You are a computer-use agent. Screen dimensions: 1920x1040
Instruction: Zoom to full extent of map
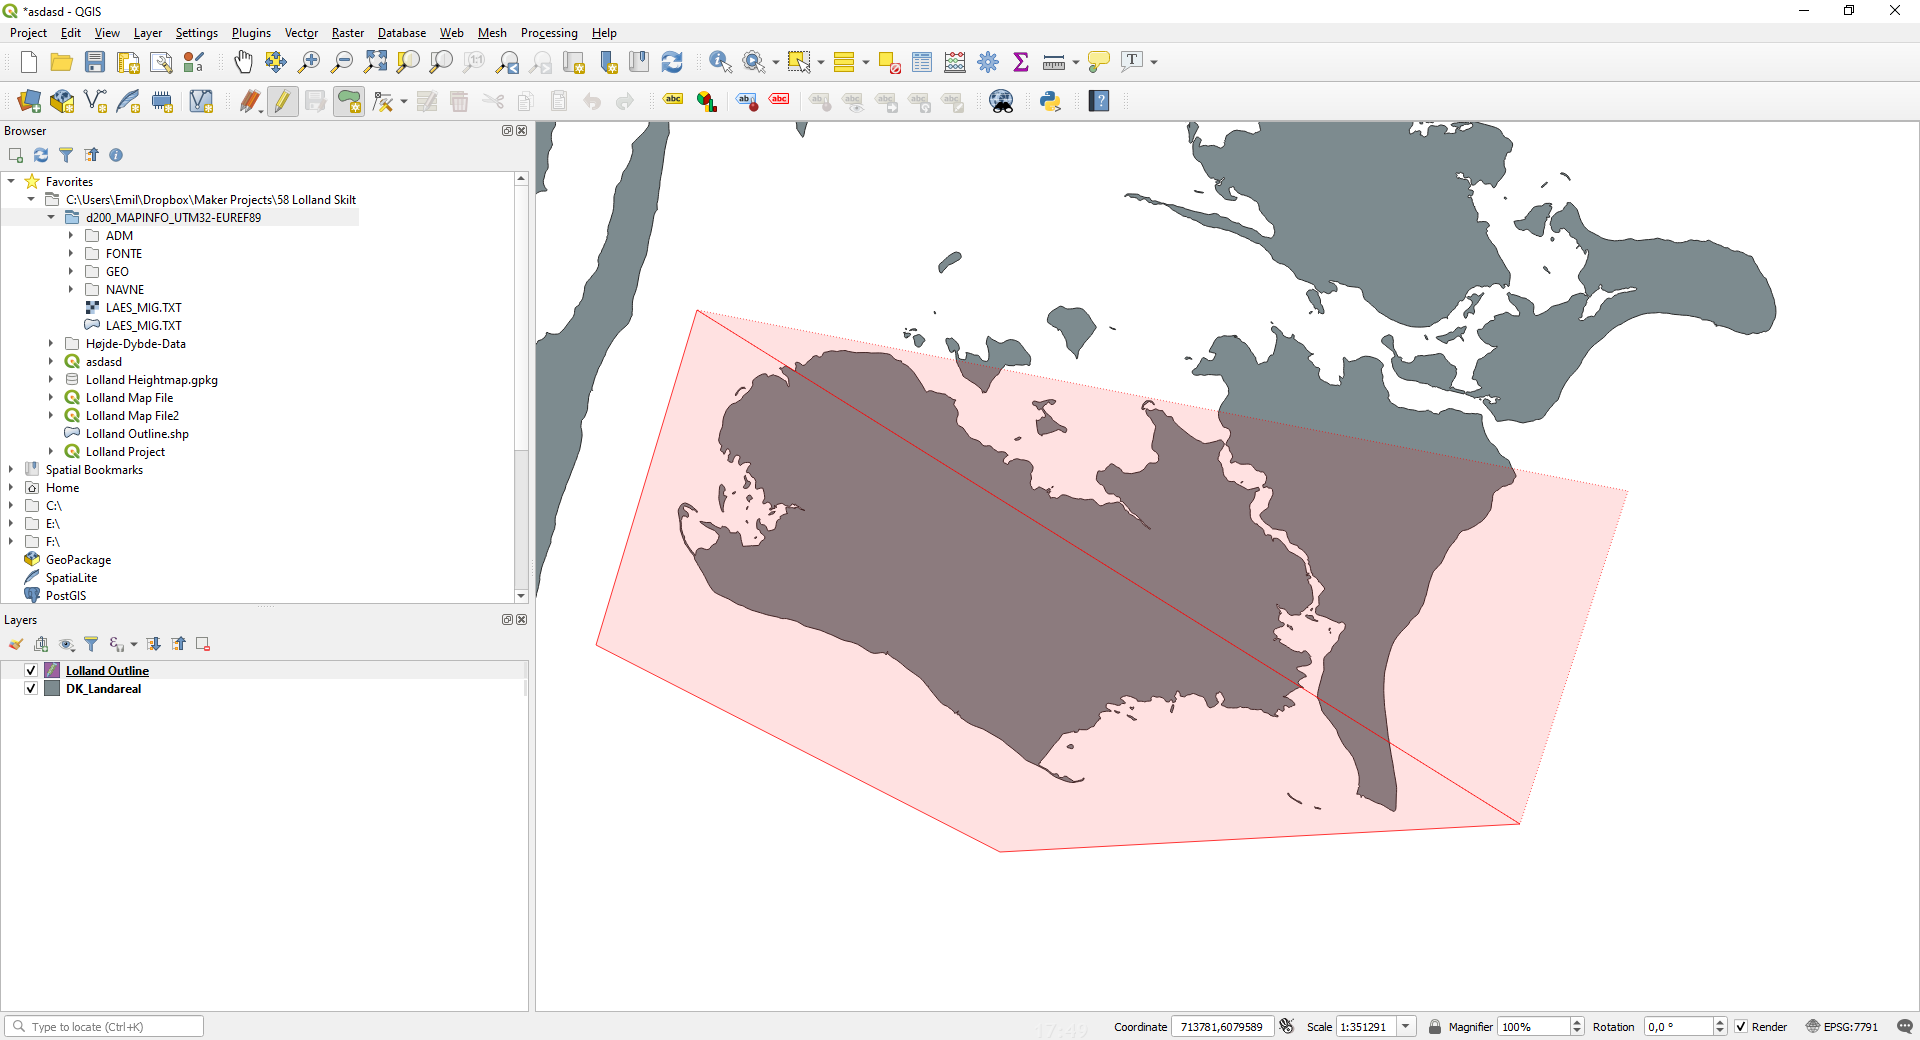(375, 62)
